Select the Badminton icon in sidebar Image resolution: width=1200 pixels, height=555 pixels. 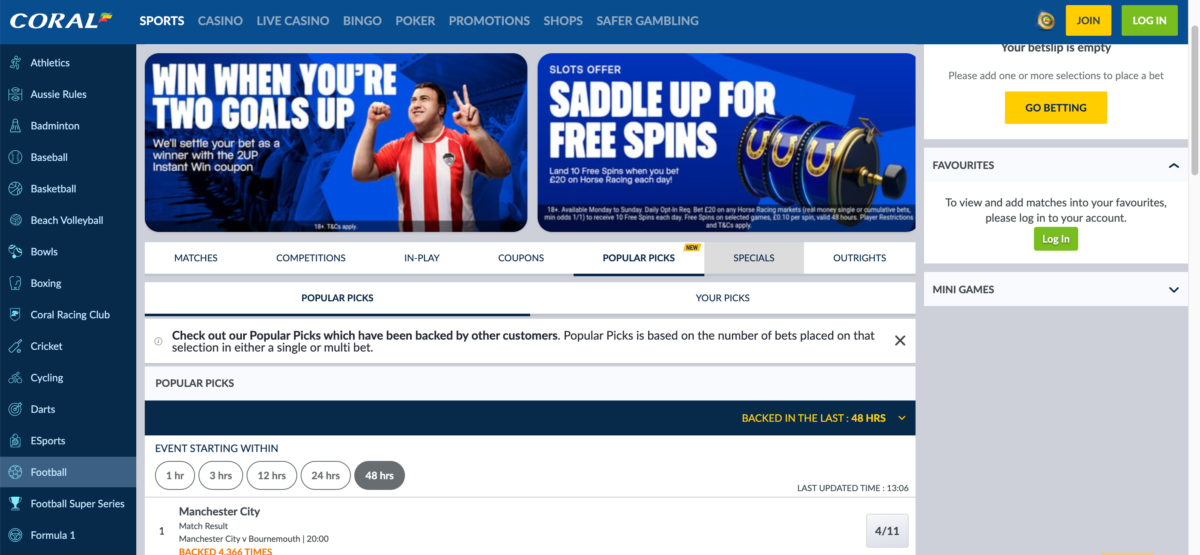coord(15,126)
